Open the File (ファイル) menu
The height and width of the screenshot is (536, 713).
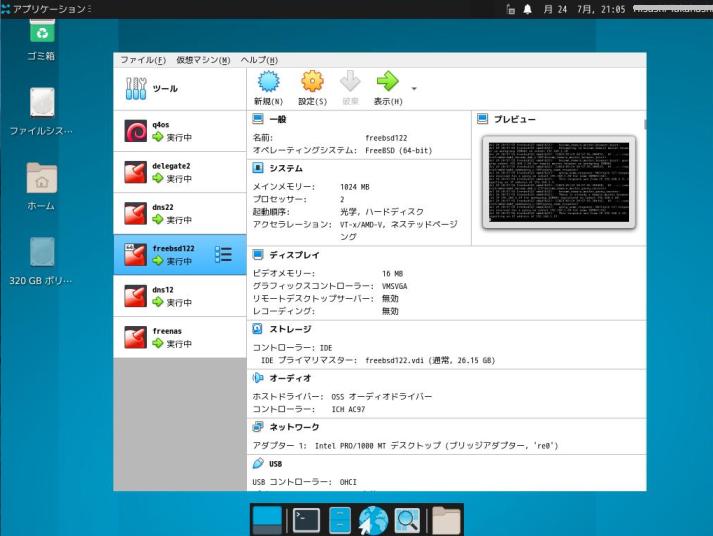click(x=143, y=60)
